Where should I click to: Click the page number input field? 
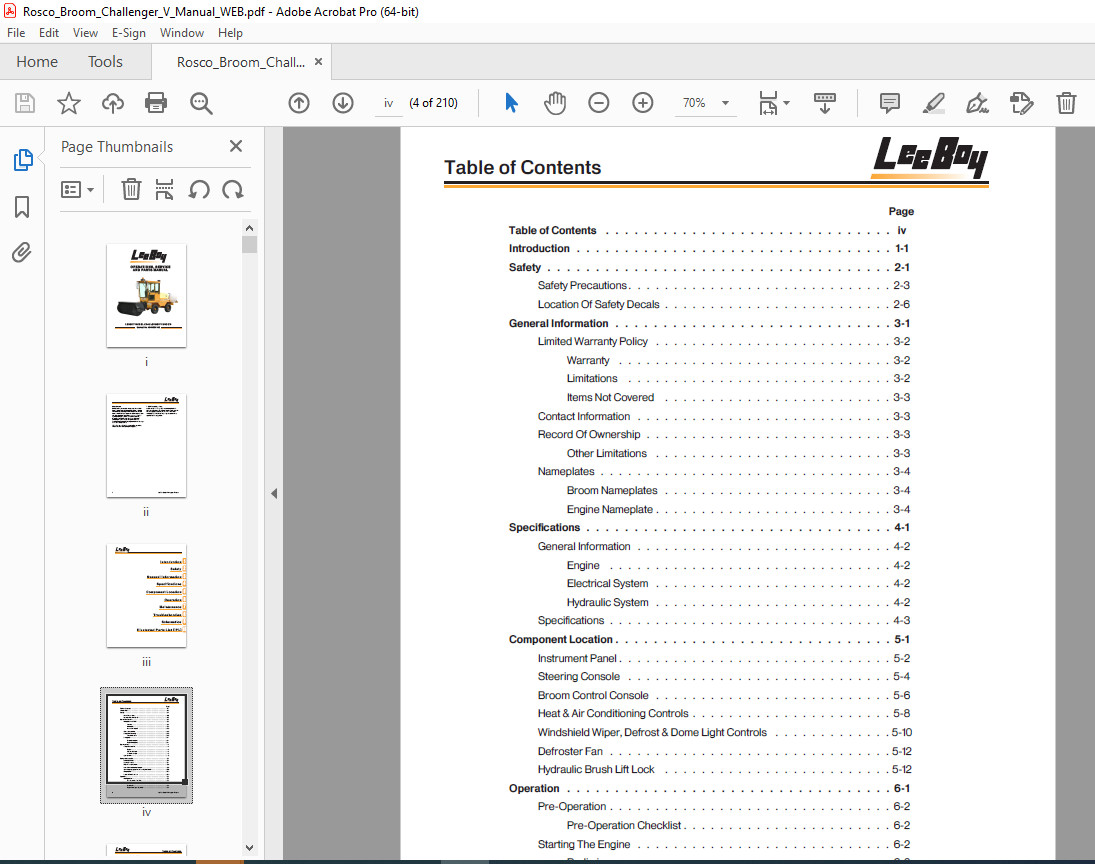coord(388,103)
